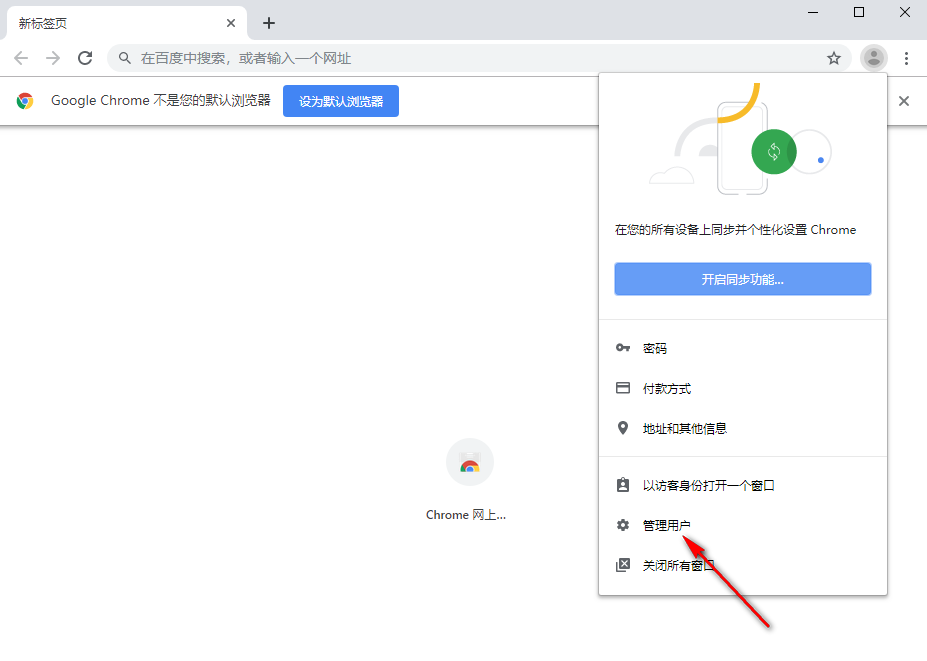Click the gear icon beside 管理用户

pyautogui.click(x=623, y=525)
